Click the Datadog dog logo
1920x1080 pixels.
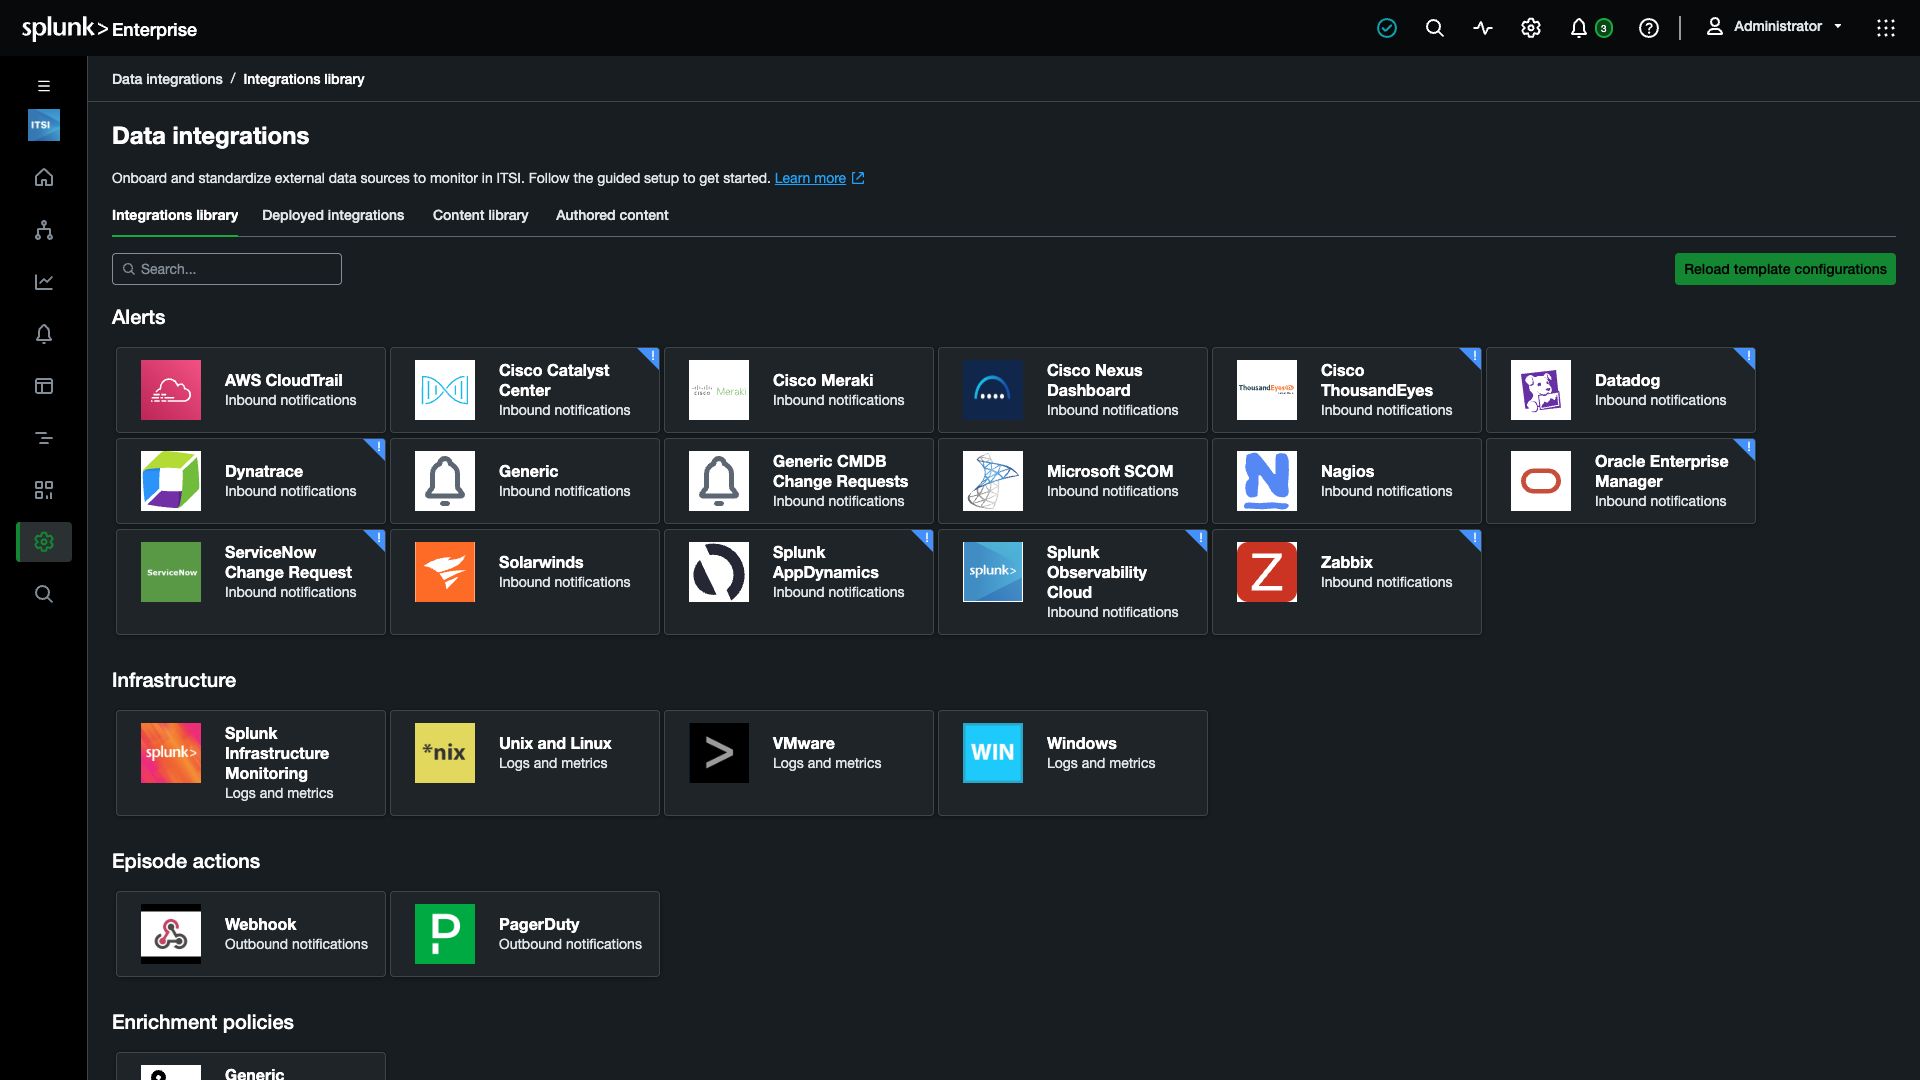click(1541, 390)
